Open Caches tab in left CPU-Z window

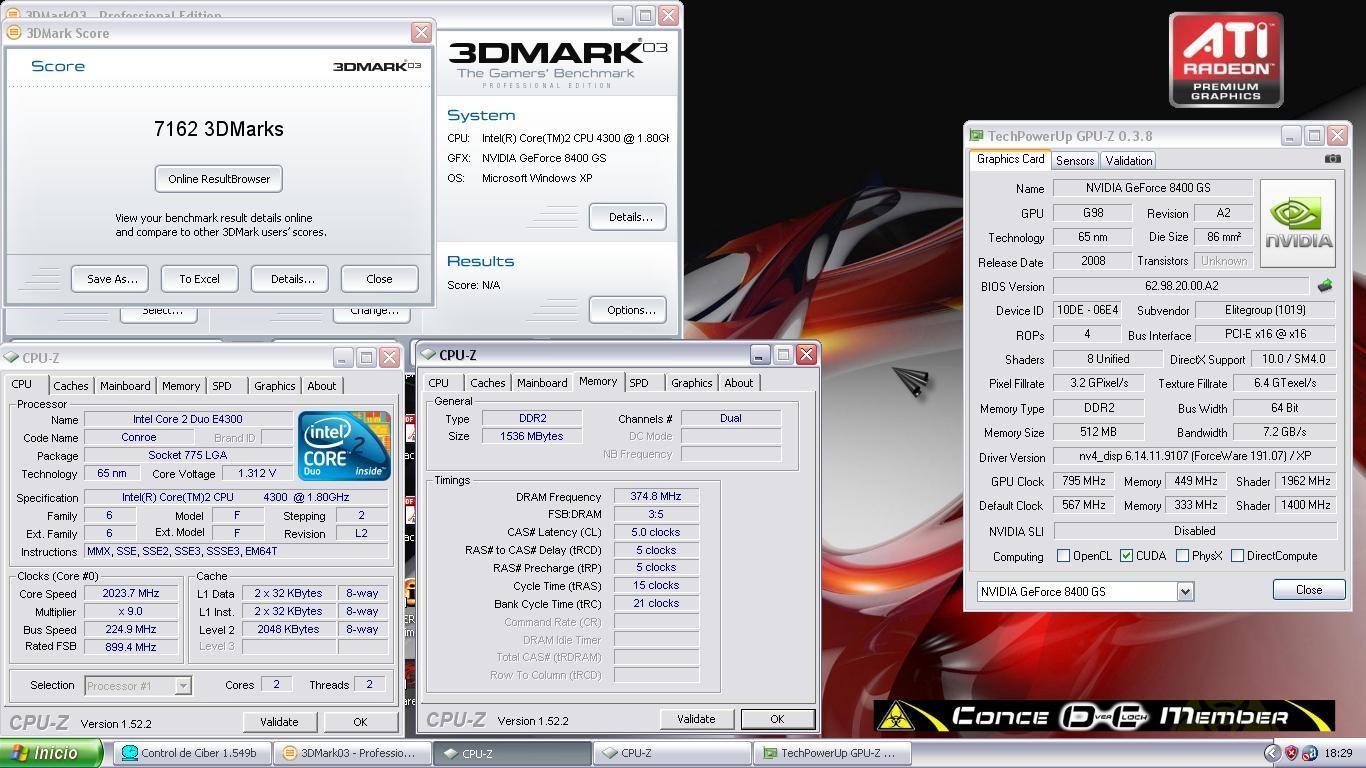coord(71,386)
